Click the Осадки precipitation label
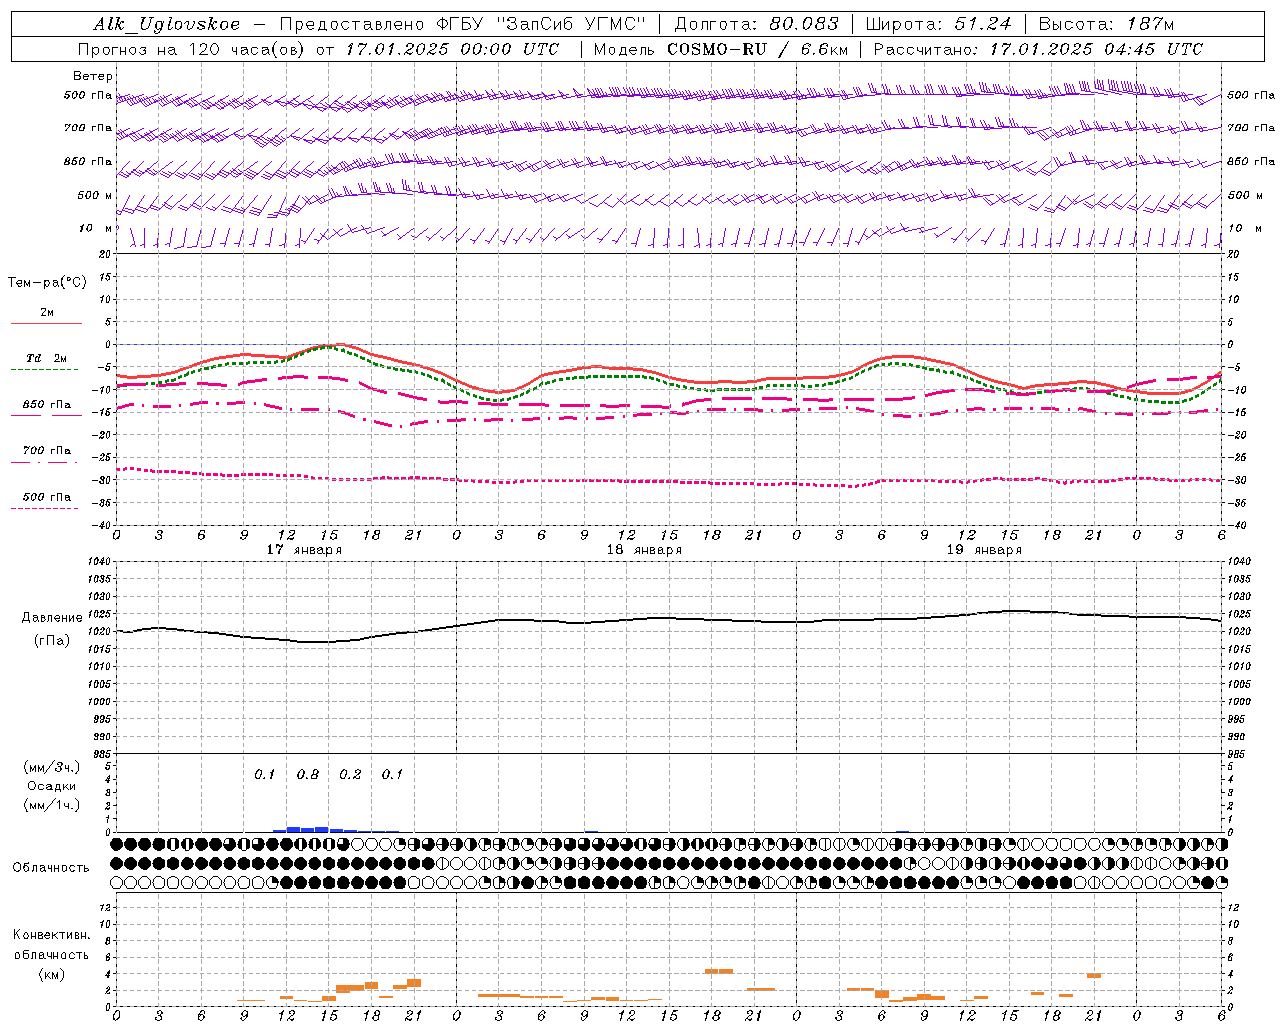 (51, 786)
